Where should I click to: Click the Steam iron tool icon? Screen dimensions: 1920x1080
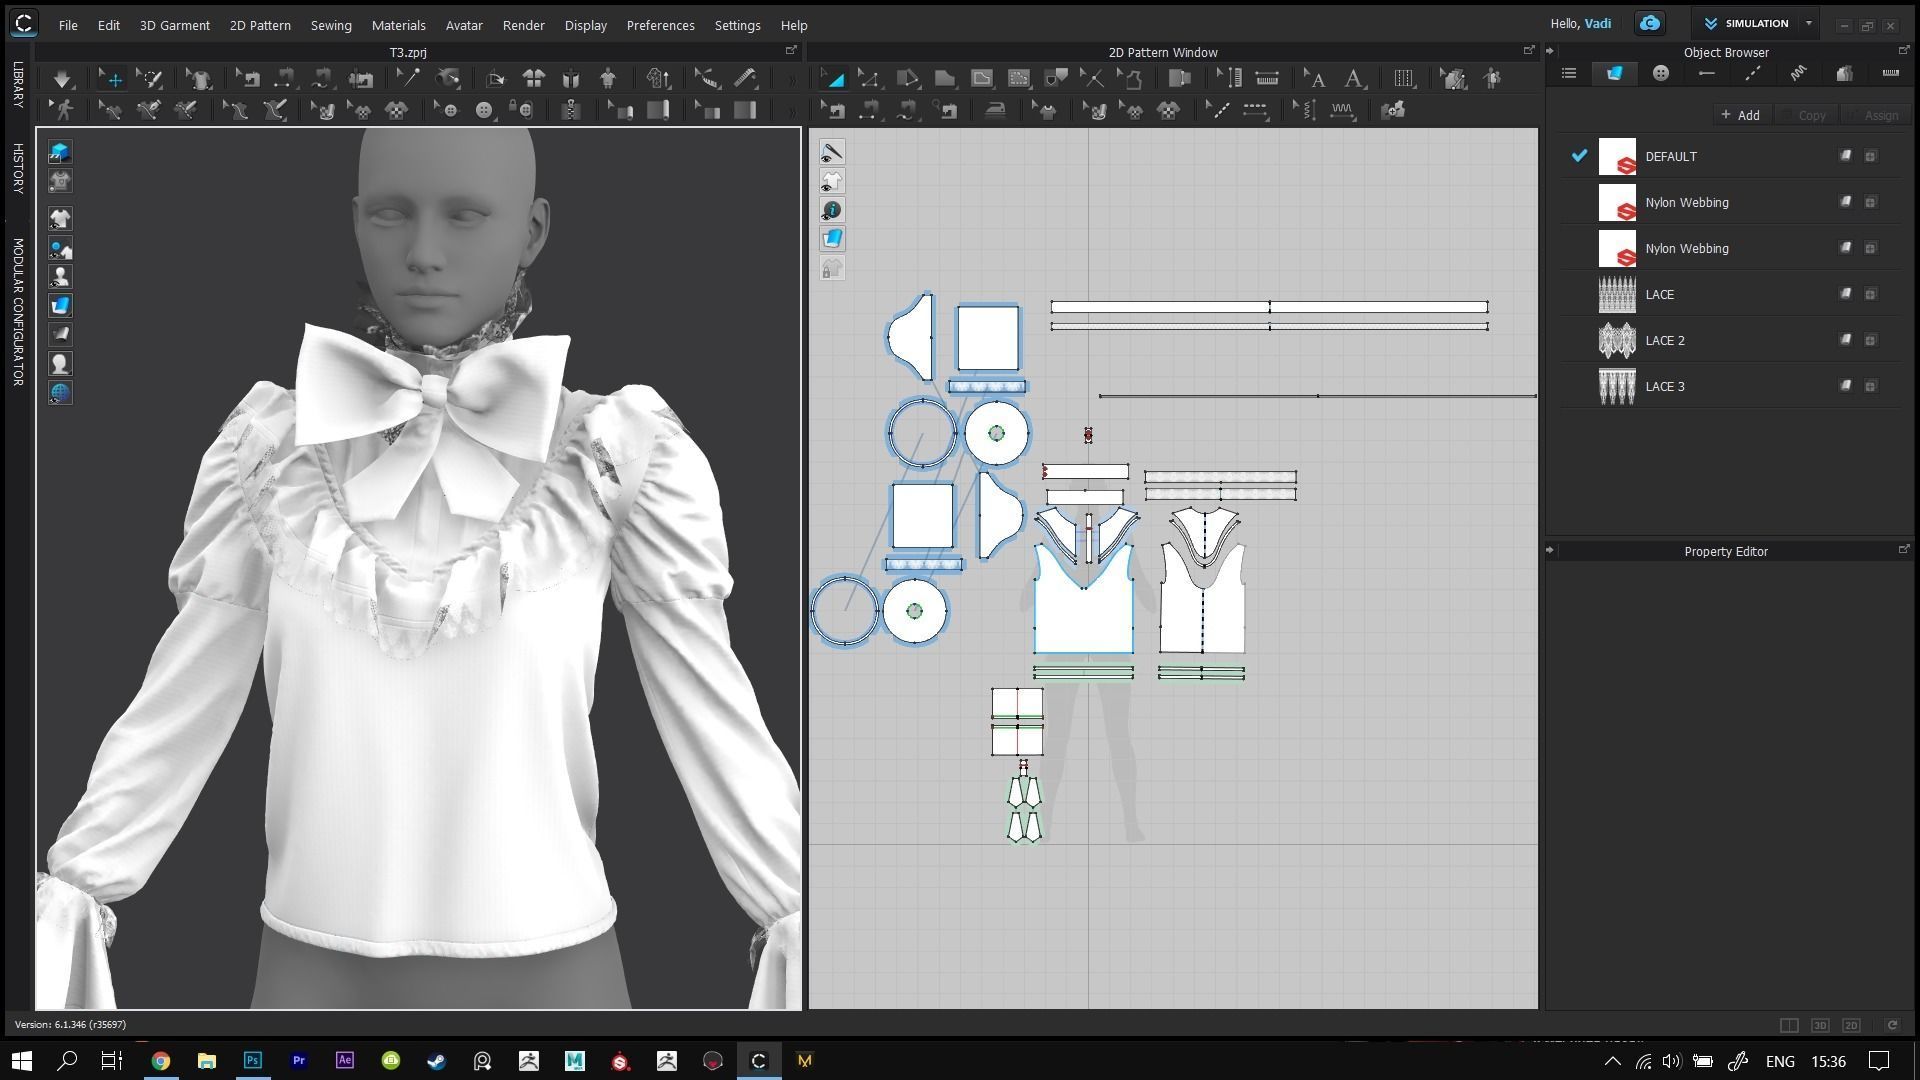point(995,110)
